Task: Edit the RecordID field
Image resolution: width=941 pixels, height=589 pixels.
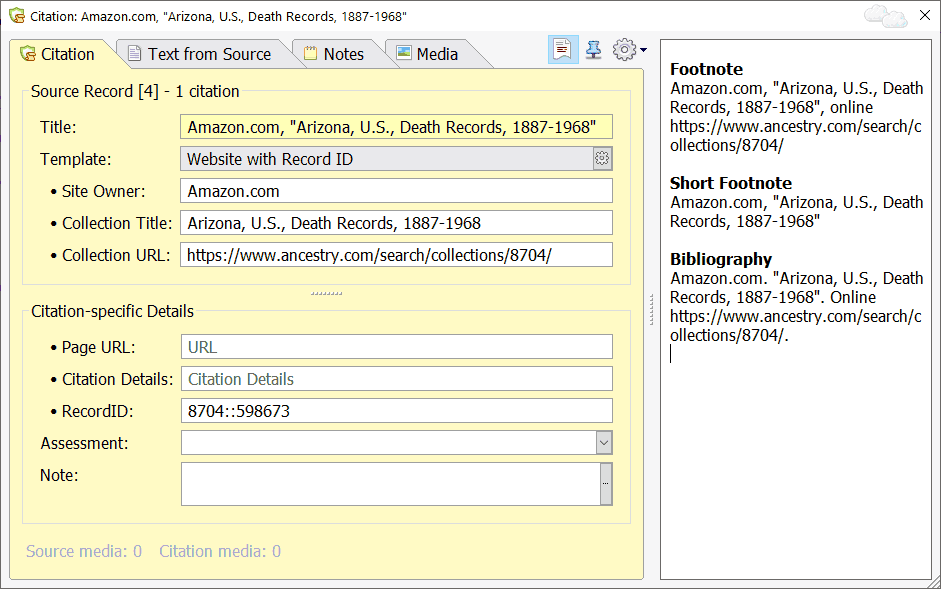Action: coord(396,411)
